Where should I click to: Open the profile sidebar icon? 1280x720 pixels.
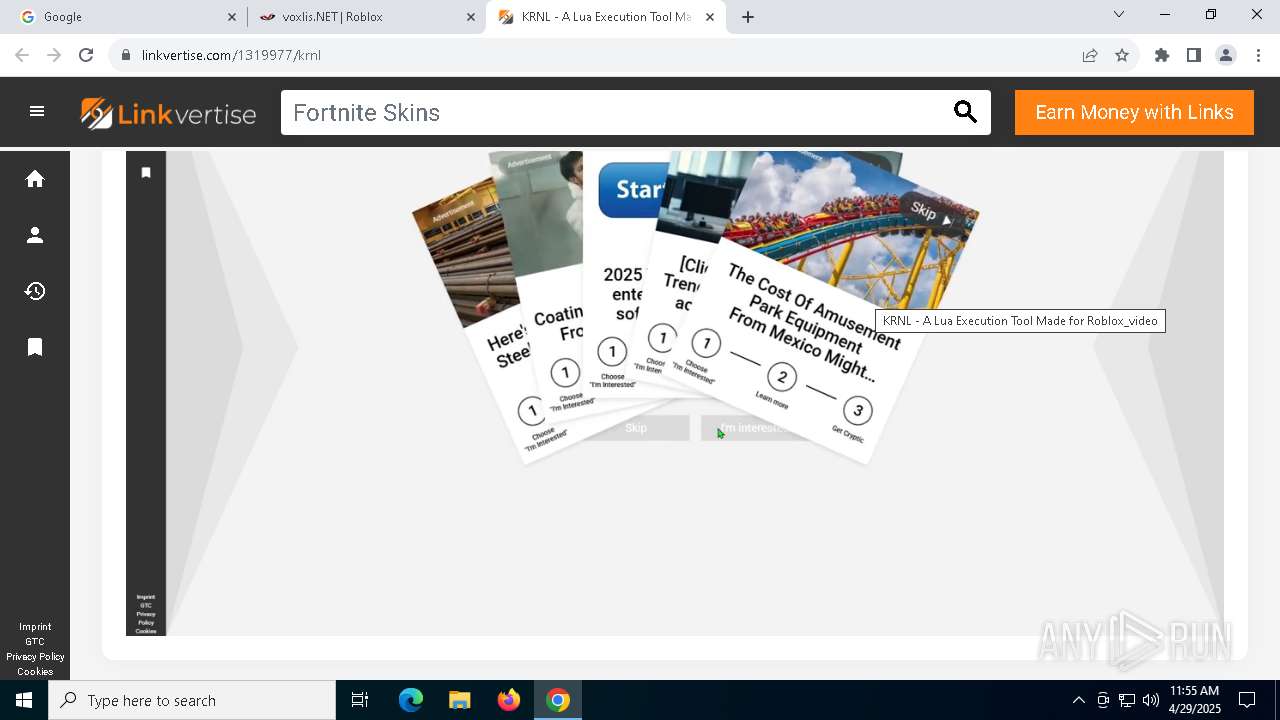pyautogui.click(x=35, y=235)
